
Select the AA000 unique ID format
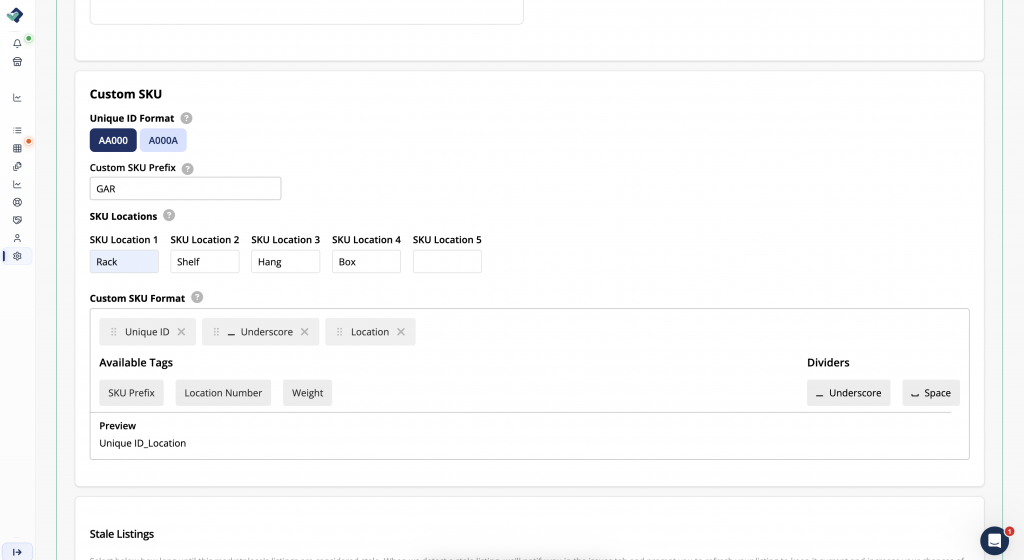point(113,141)
